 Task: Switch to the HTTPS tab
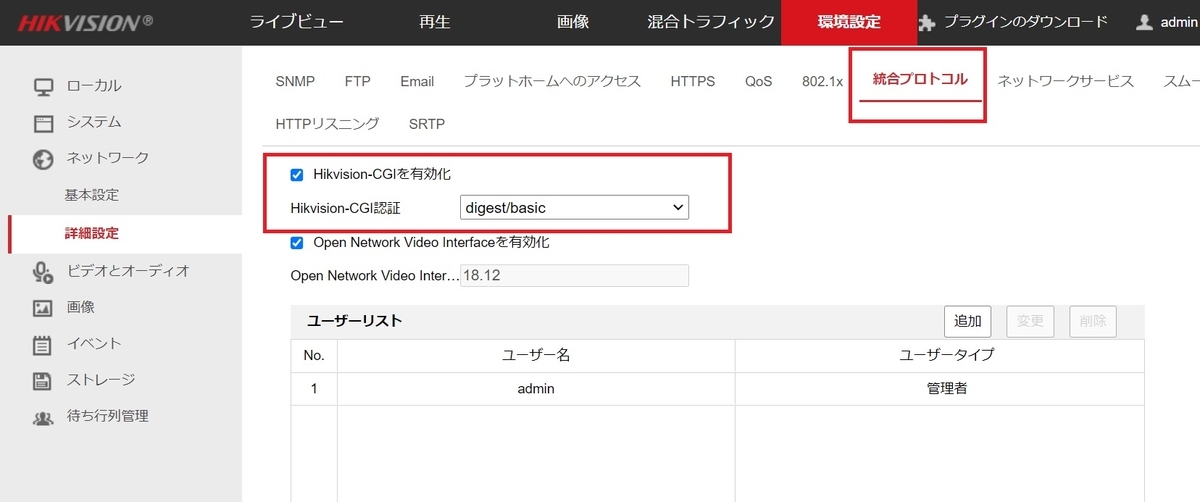[x=693, y=81]
